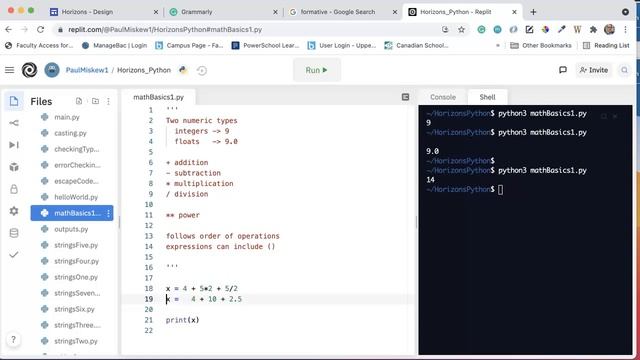
Task: Open the Unit tests checkmark icon
Action: (14, 255)
